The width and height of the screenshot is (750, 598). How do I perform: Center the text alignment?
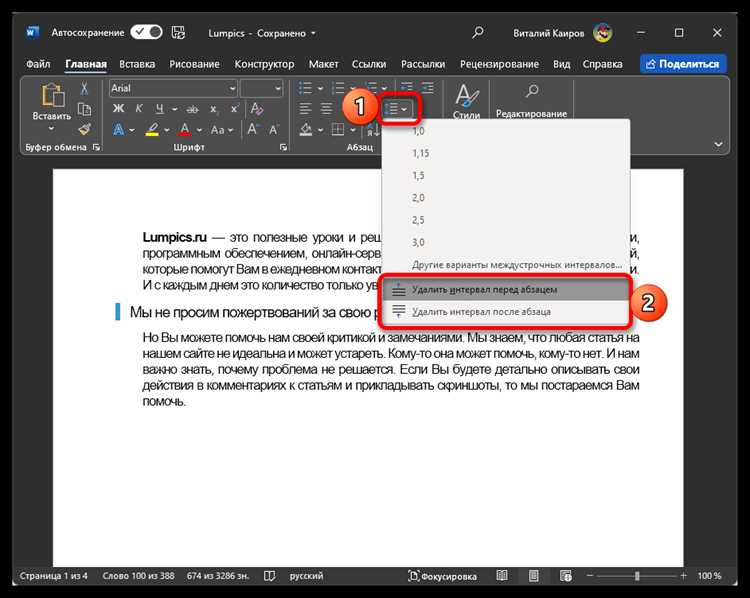pos(326,109)
